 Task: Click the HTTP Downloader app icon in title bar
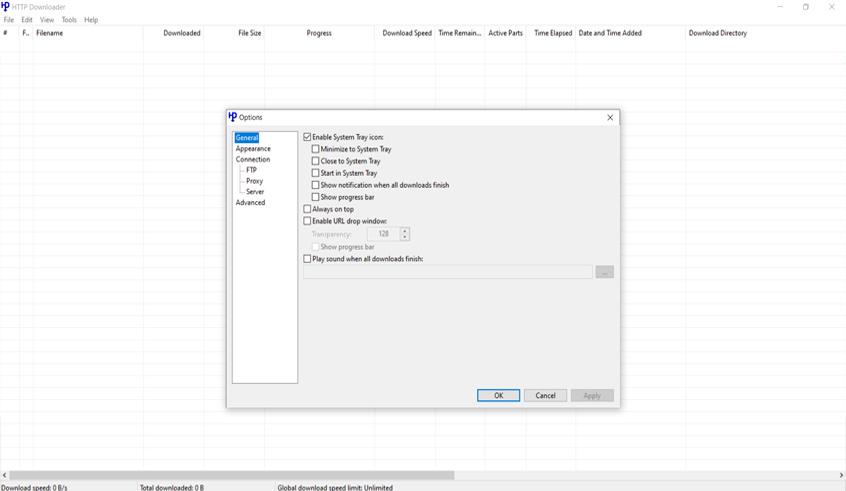coord(5,6)
